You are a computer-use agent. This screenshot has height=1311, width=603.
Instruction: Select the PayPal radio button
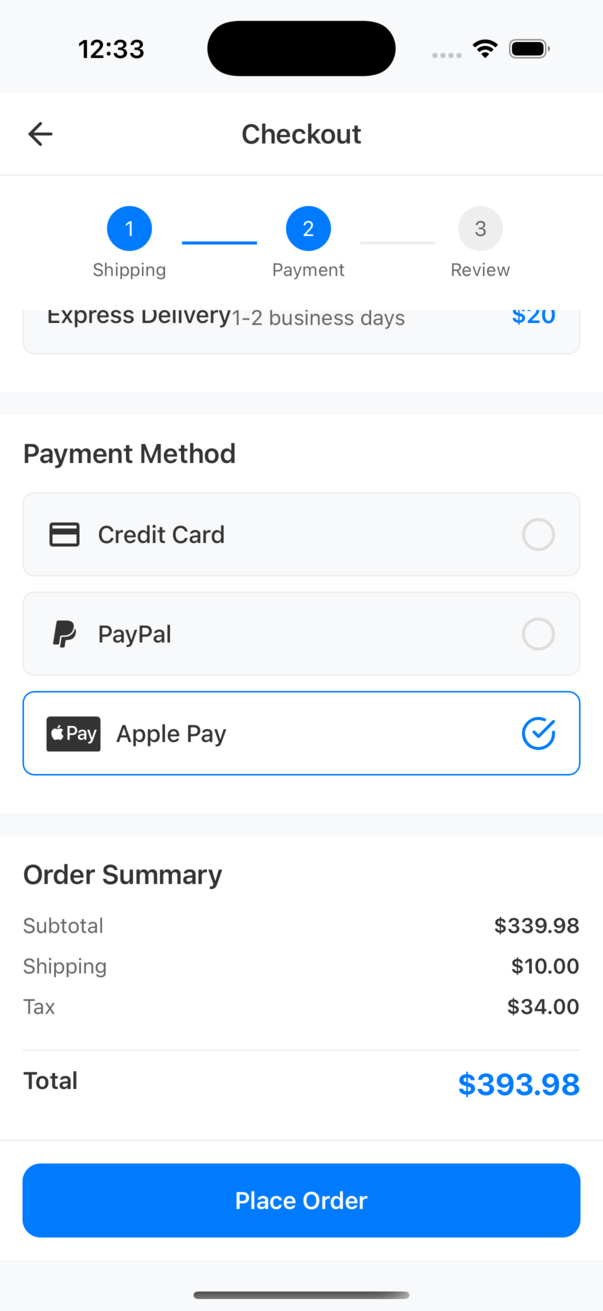click(538, 634)
